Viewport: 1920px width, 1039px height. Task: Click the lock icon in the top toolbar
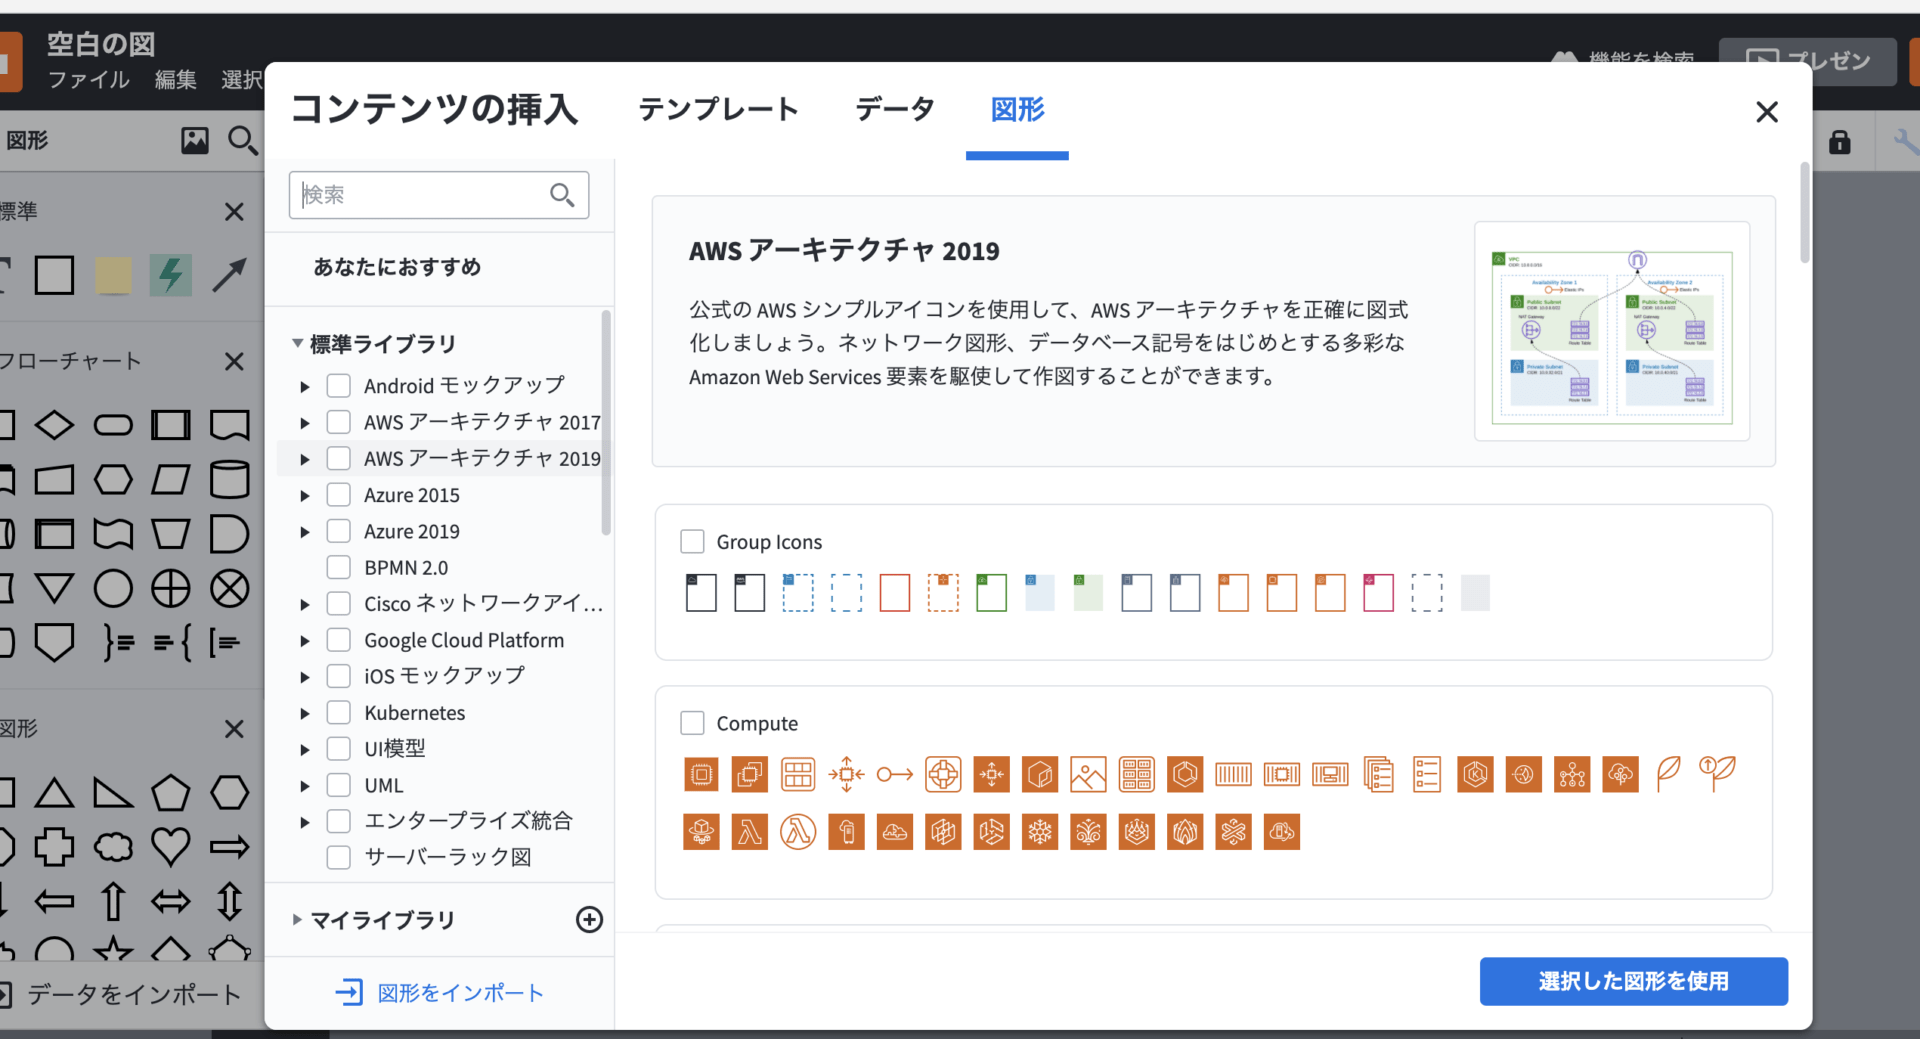(x=1840, y=142)
